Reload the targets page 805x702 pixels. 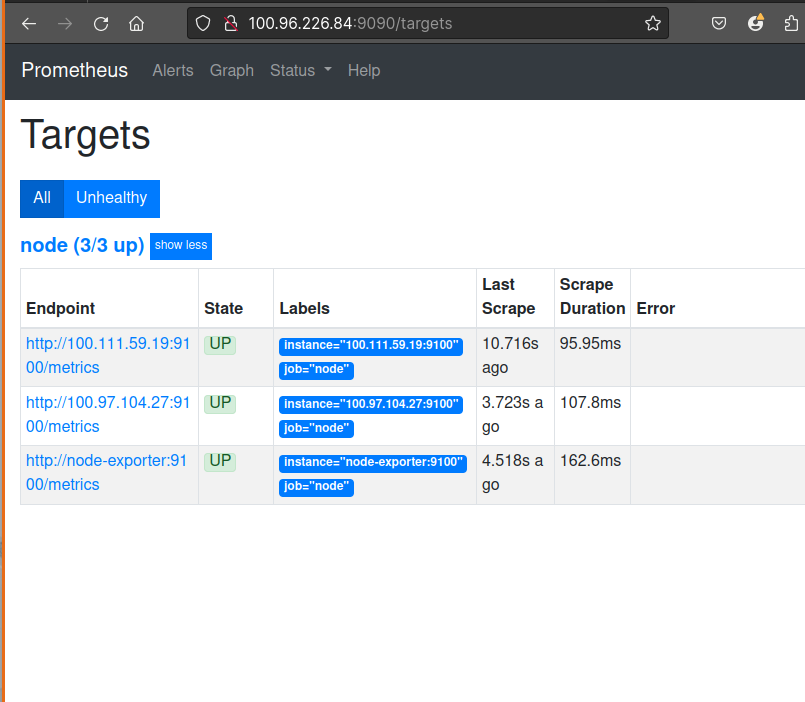click(101, 24)
